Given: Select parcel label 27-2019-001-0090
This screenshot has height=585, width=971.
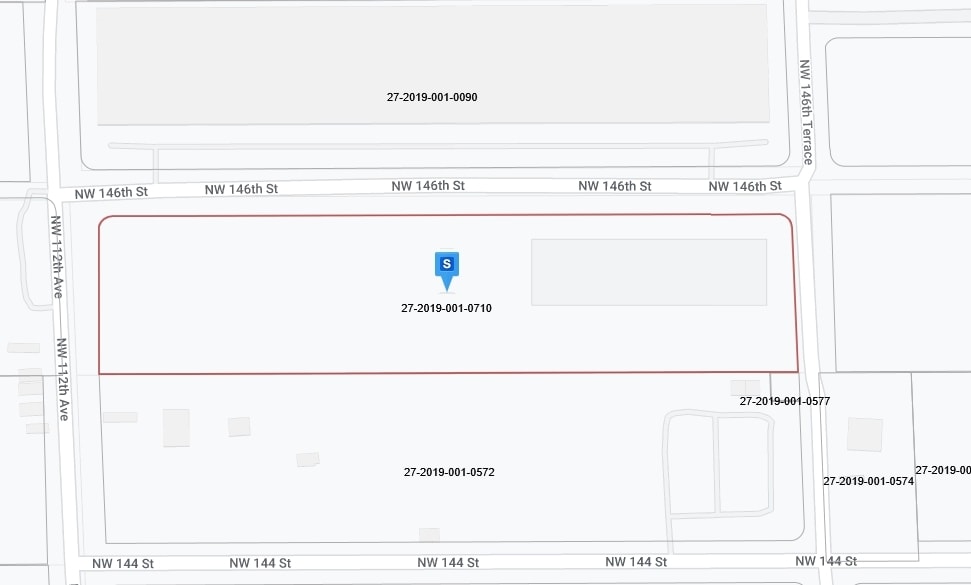Looking at the screenshot, I should tap(432, 97).
